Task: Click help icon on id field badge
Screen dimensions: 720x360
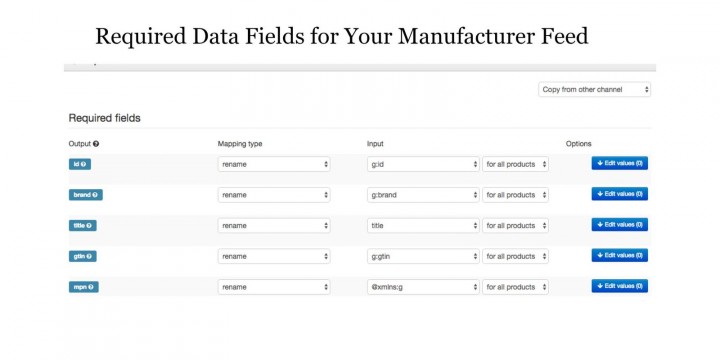Action: pyautogui.click(x=84, y=164)
